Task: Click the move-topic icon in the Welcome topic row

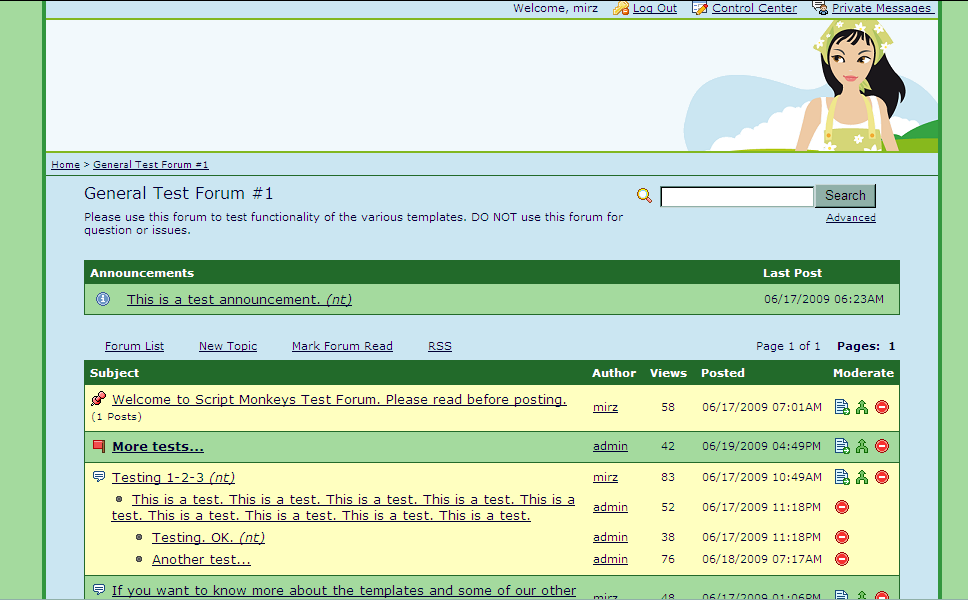Action: coord(842,407)
